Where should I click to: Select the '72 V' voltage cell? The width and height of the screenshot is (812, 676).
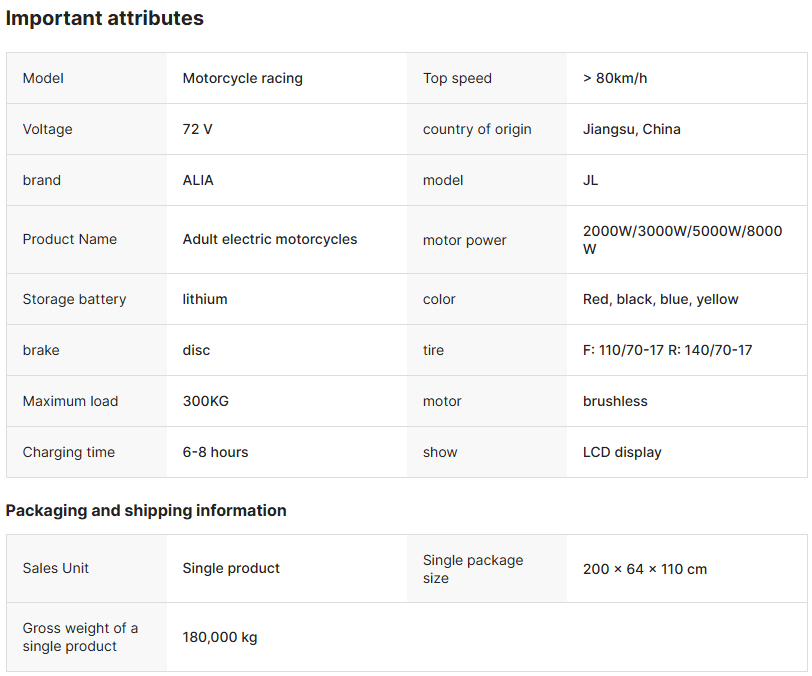197,129
